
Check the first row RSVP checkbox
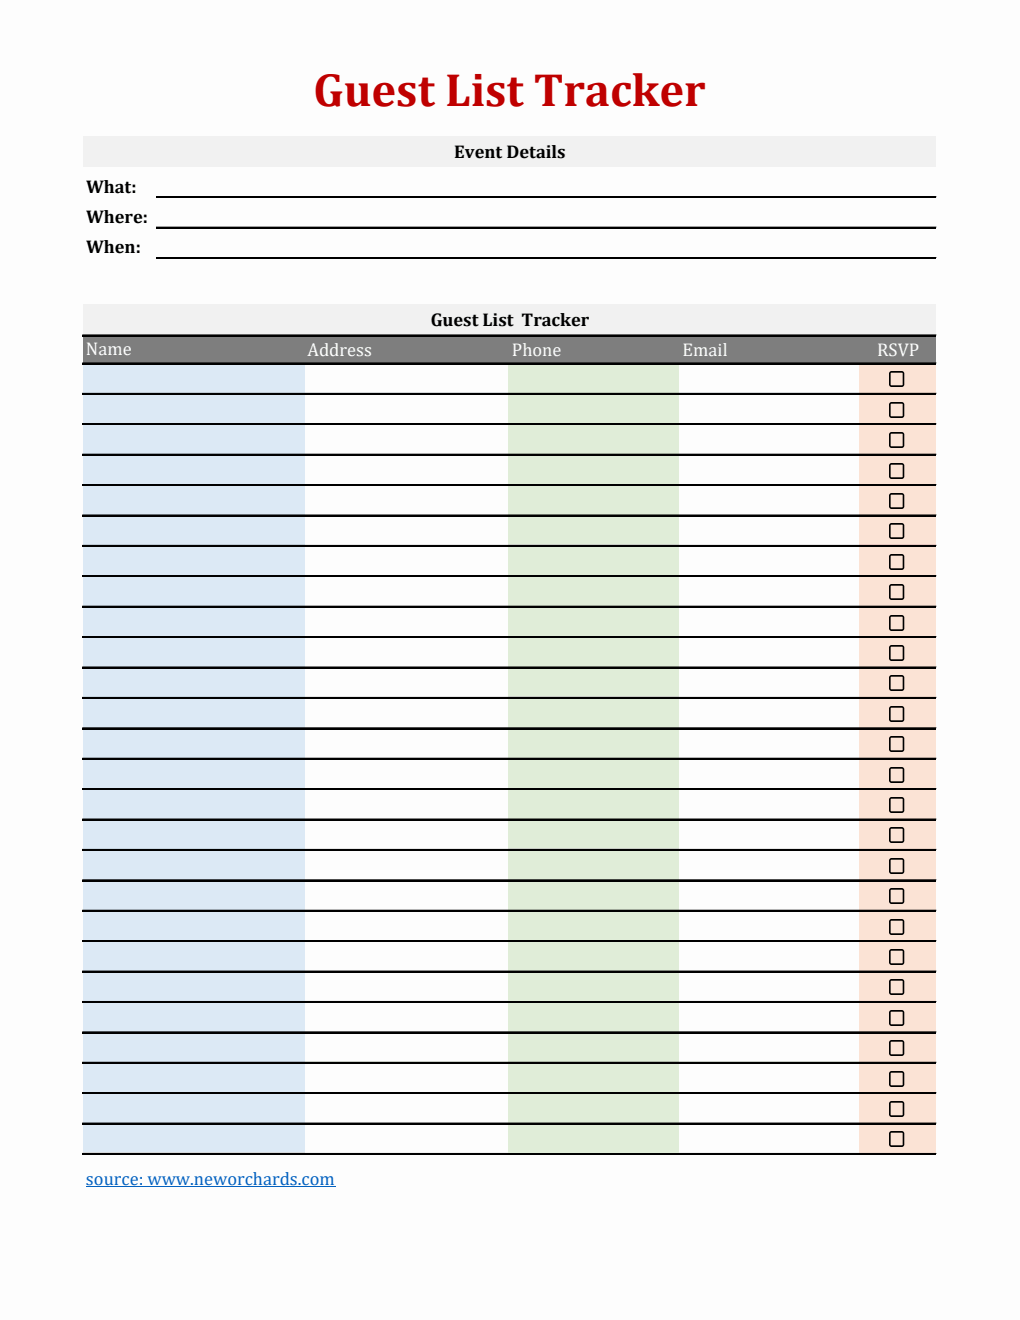(x=896, y=379)
